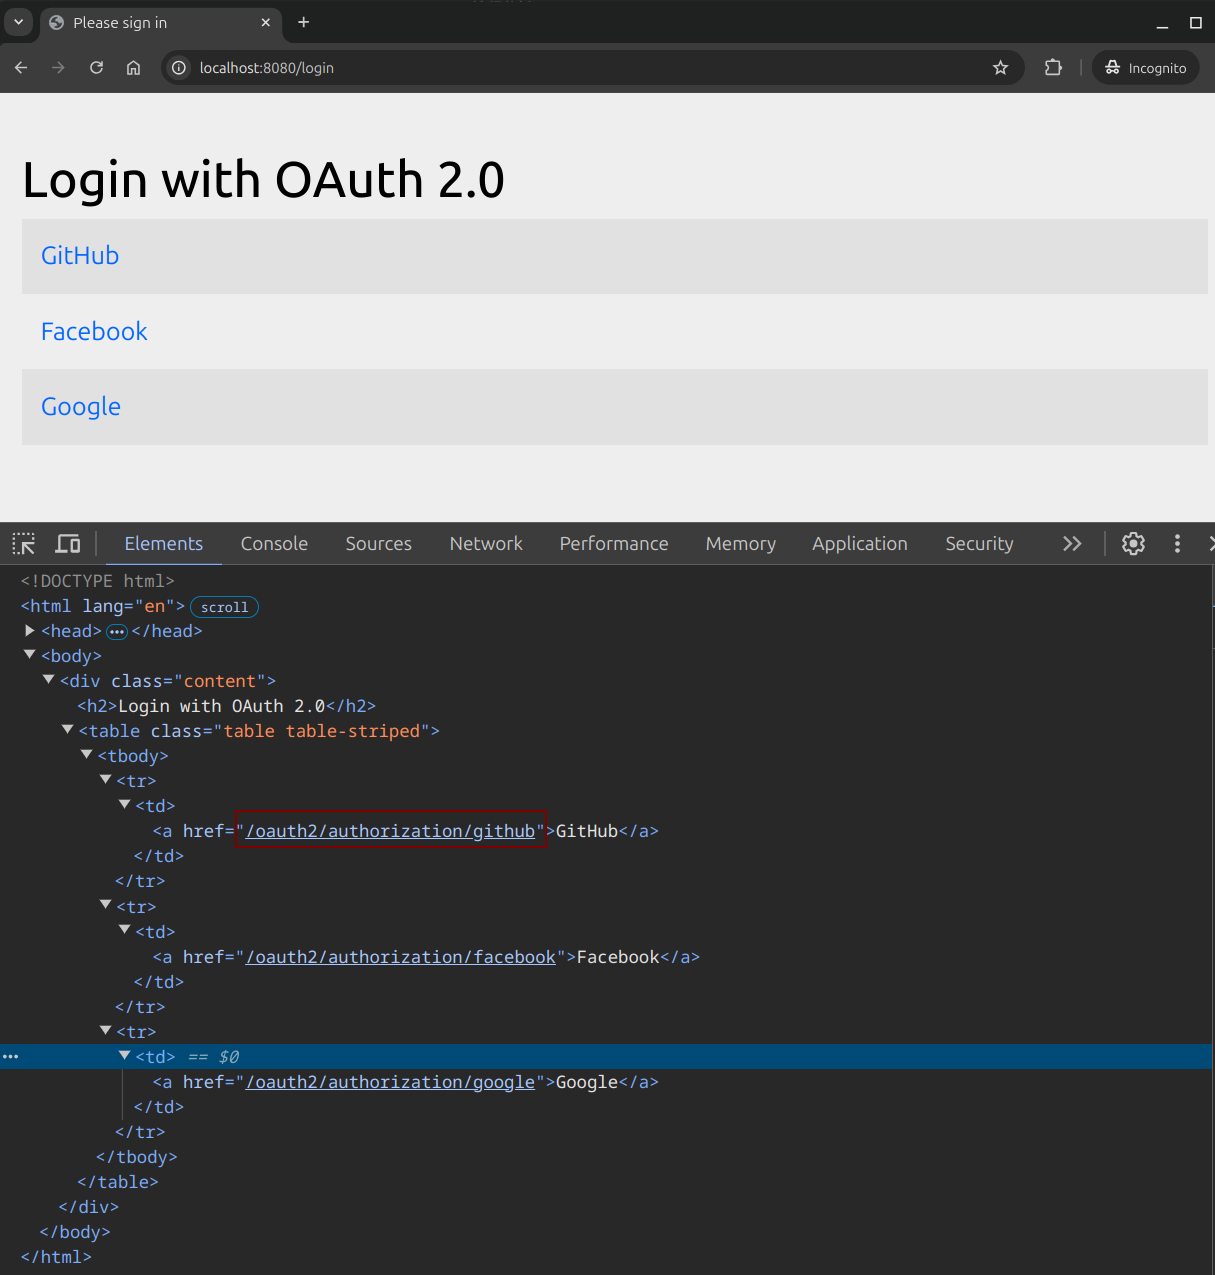Open the Security tab
The height and width of the screenshot is (1275, 1215).
980,544
